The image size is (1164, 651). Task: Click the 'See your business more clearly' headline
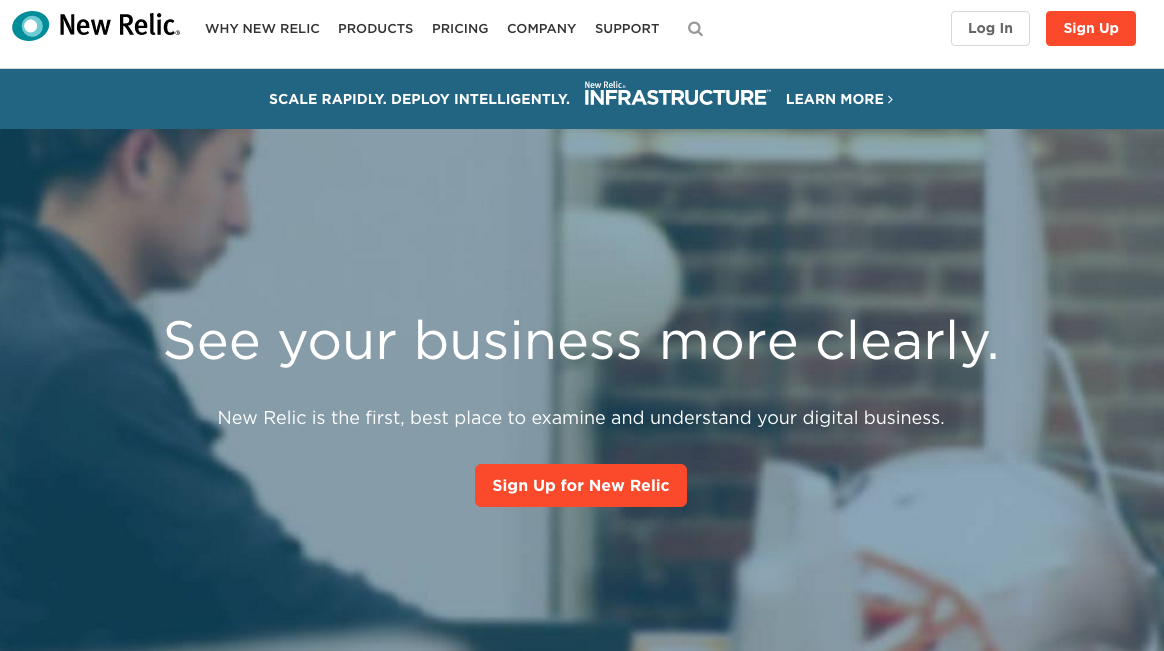pos(581,341)
